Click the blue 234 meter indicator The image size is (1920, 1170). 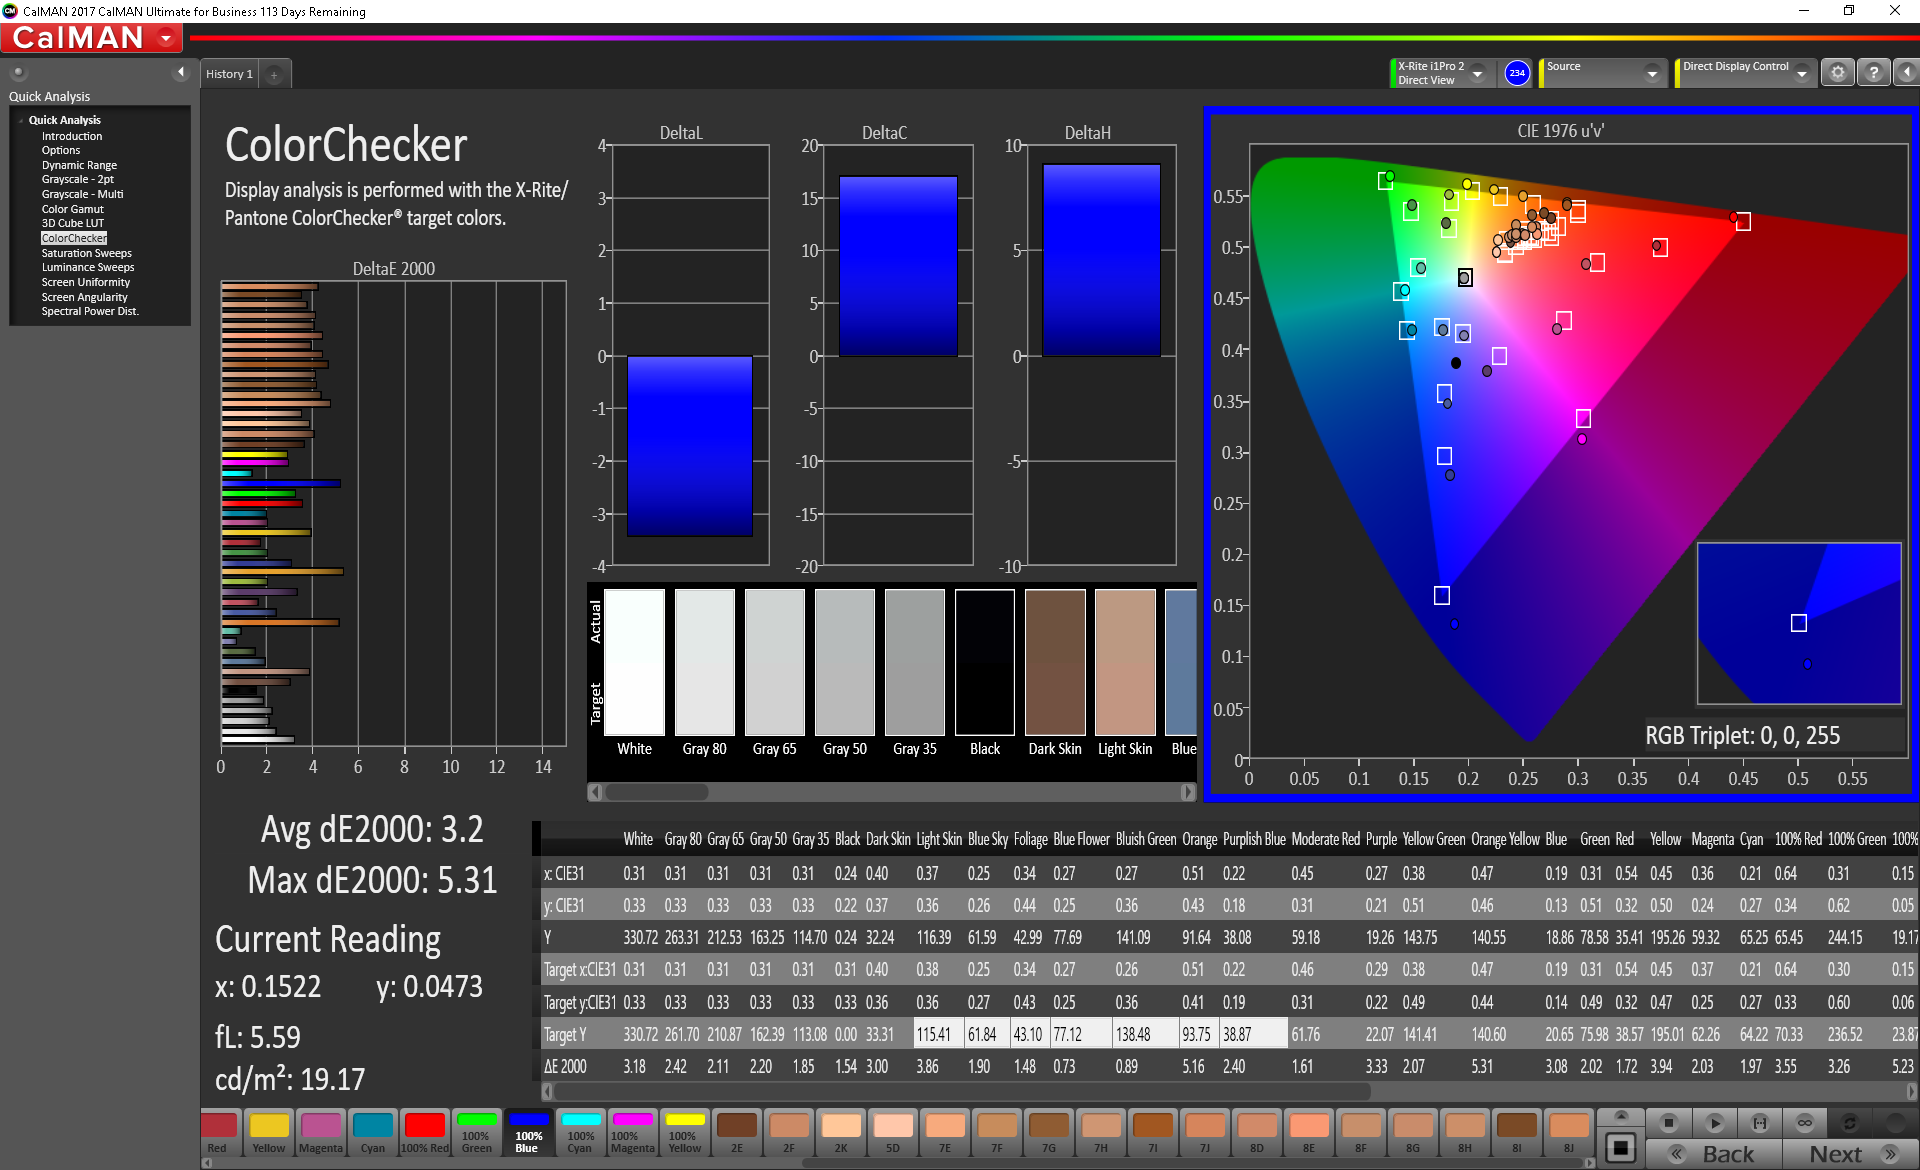coord(1516,73)
